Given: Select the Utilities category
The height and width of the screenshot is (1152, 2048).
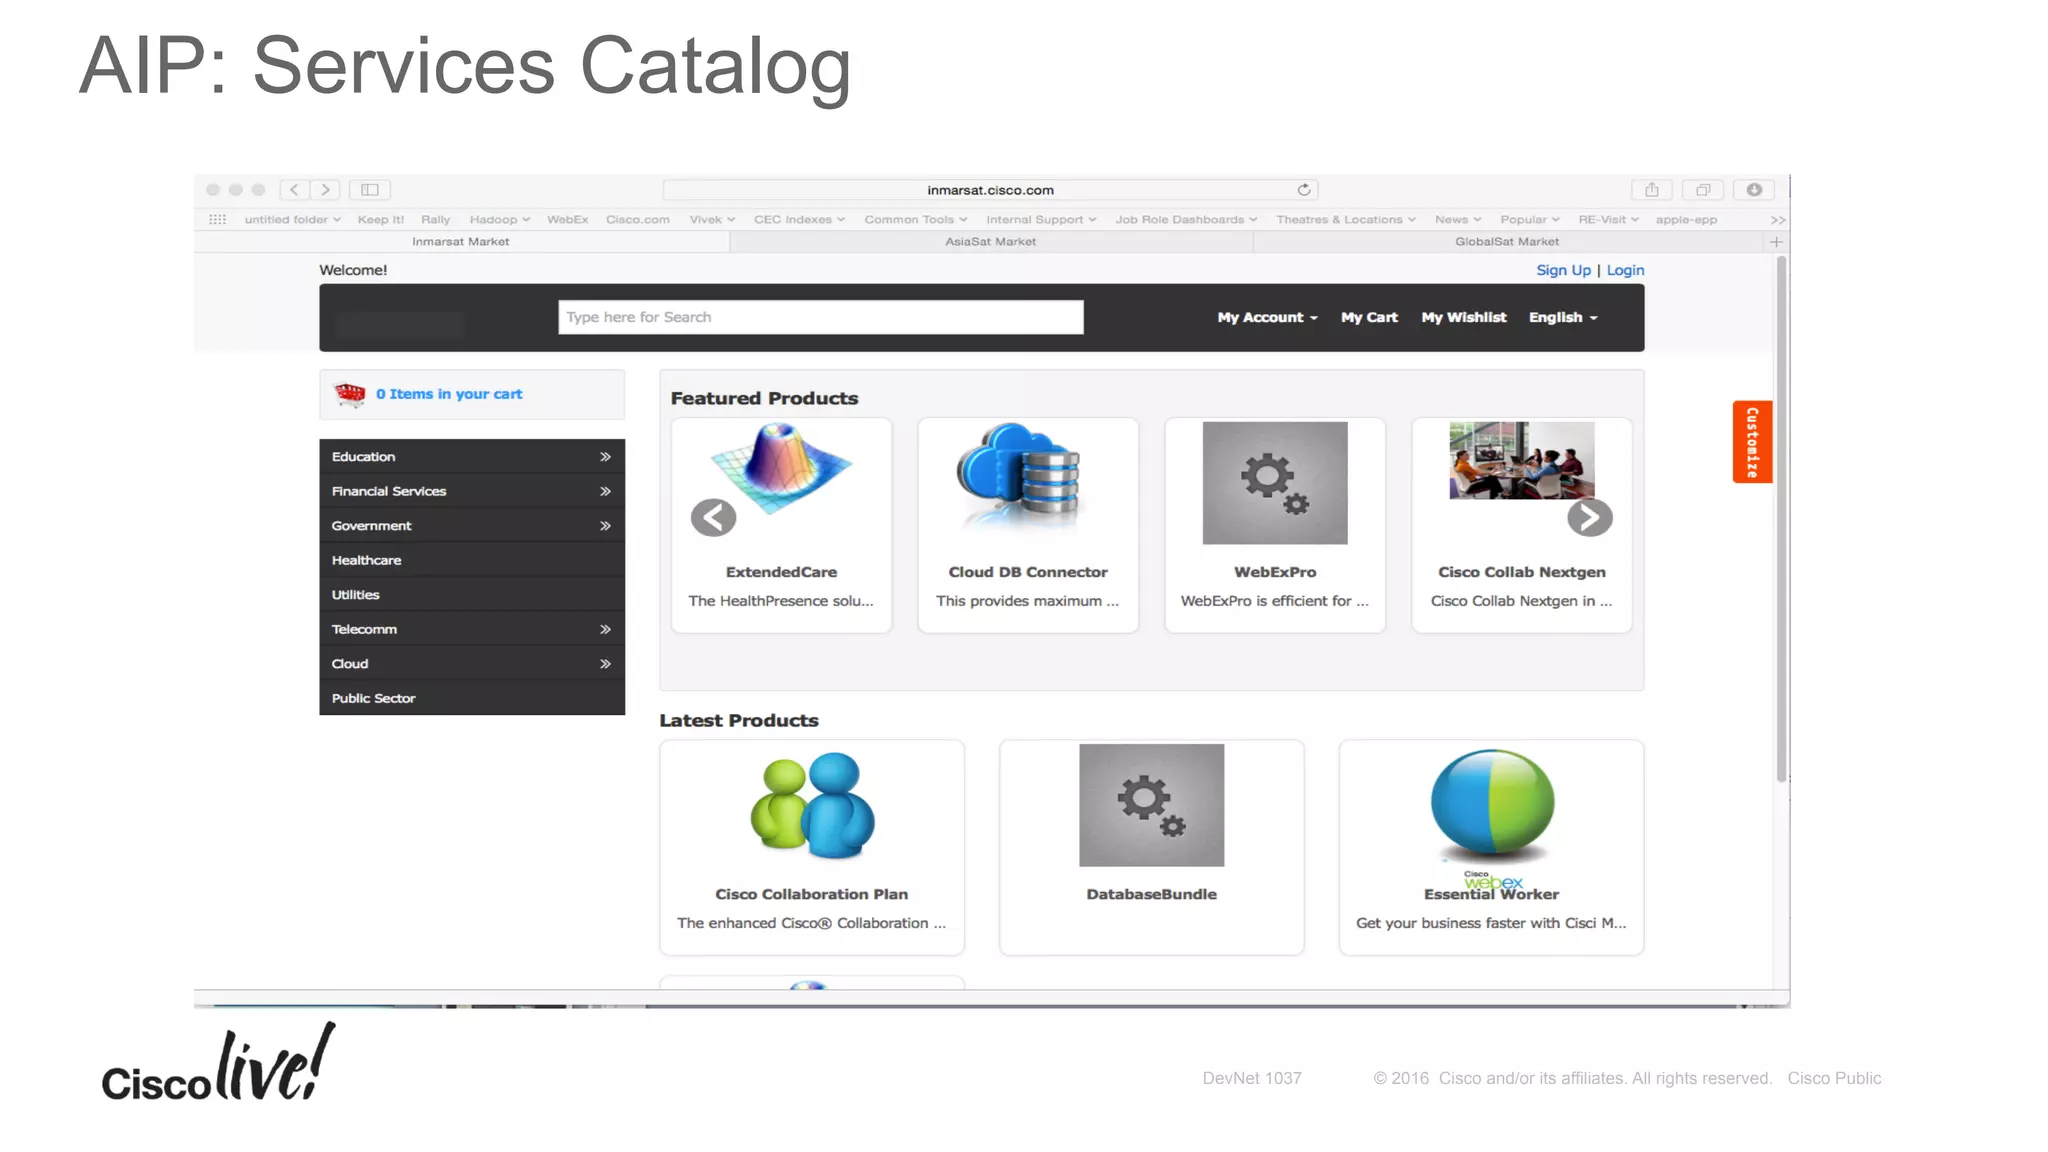Looking at the screenshot, I should (x=472, y=595).
